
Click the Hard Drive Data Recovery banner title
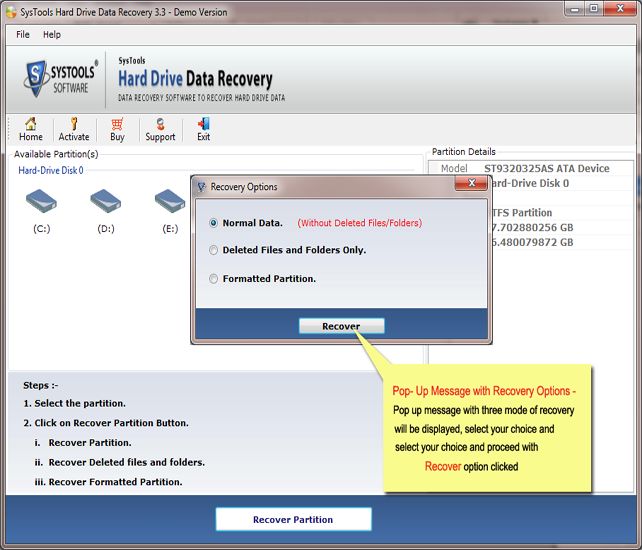(195, 79)
